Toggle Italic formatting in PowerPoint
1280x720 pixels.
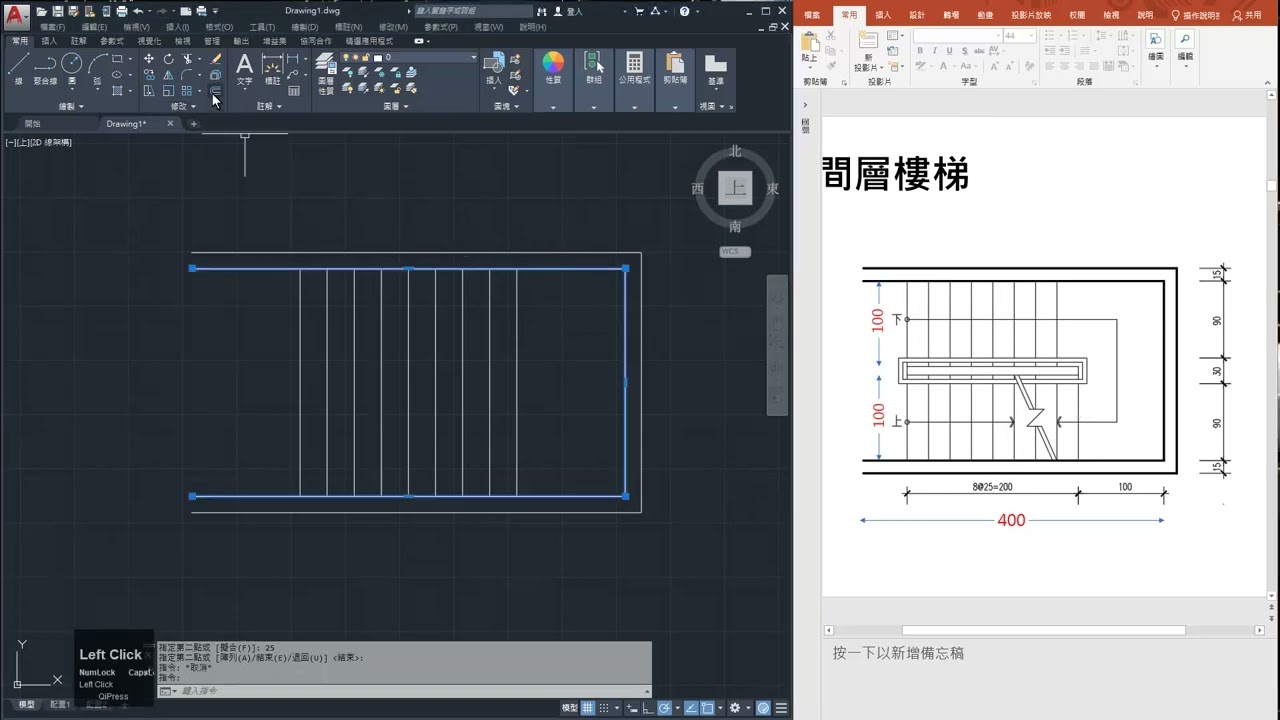click(x=933, y=53)
